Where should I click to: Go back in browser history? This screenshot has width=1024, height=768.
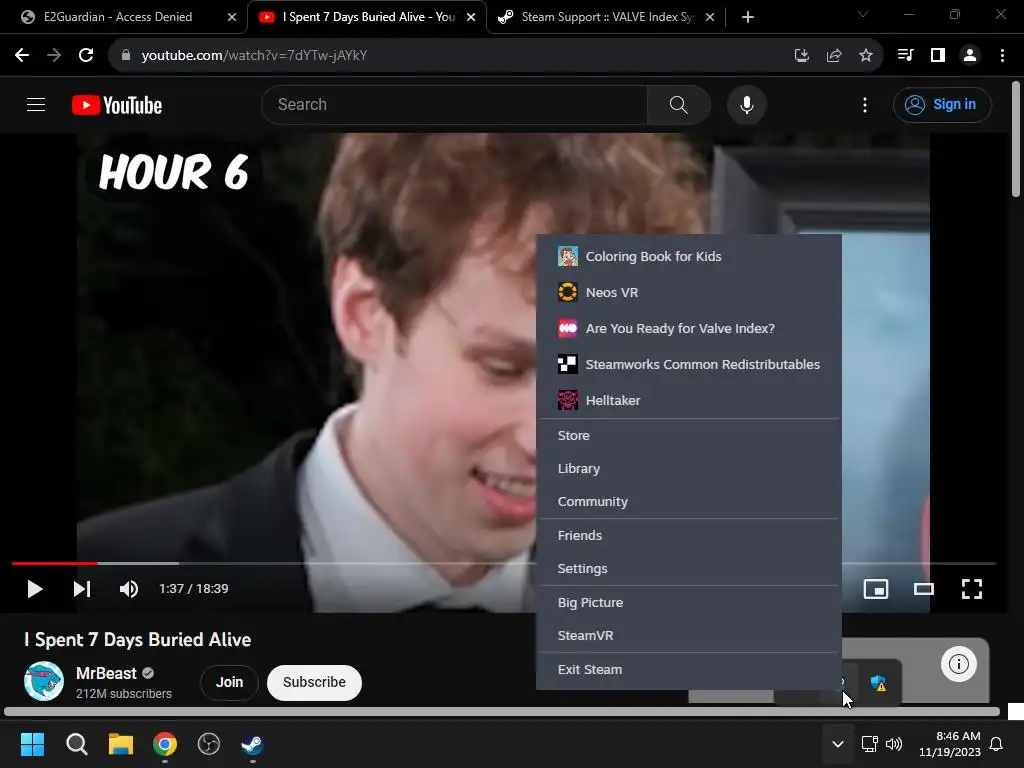[22, 56]
